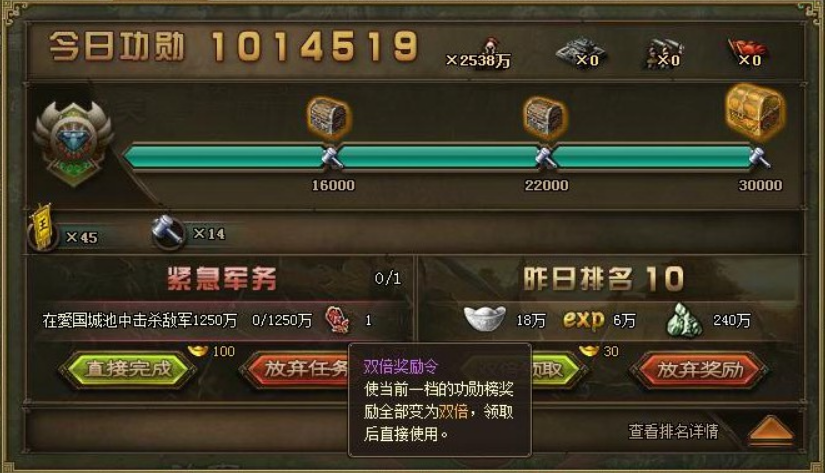825x473 pixels.
Task: Click the cannon troop icon showing ×0
Action: [662, 53]
